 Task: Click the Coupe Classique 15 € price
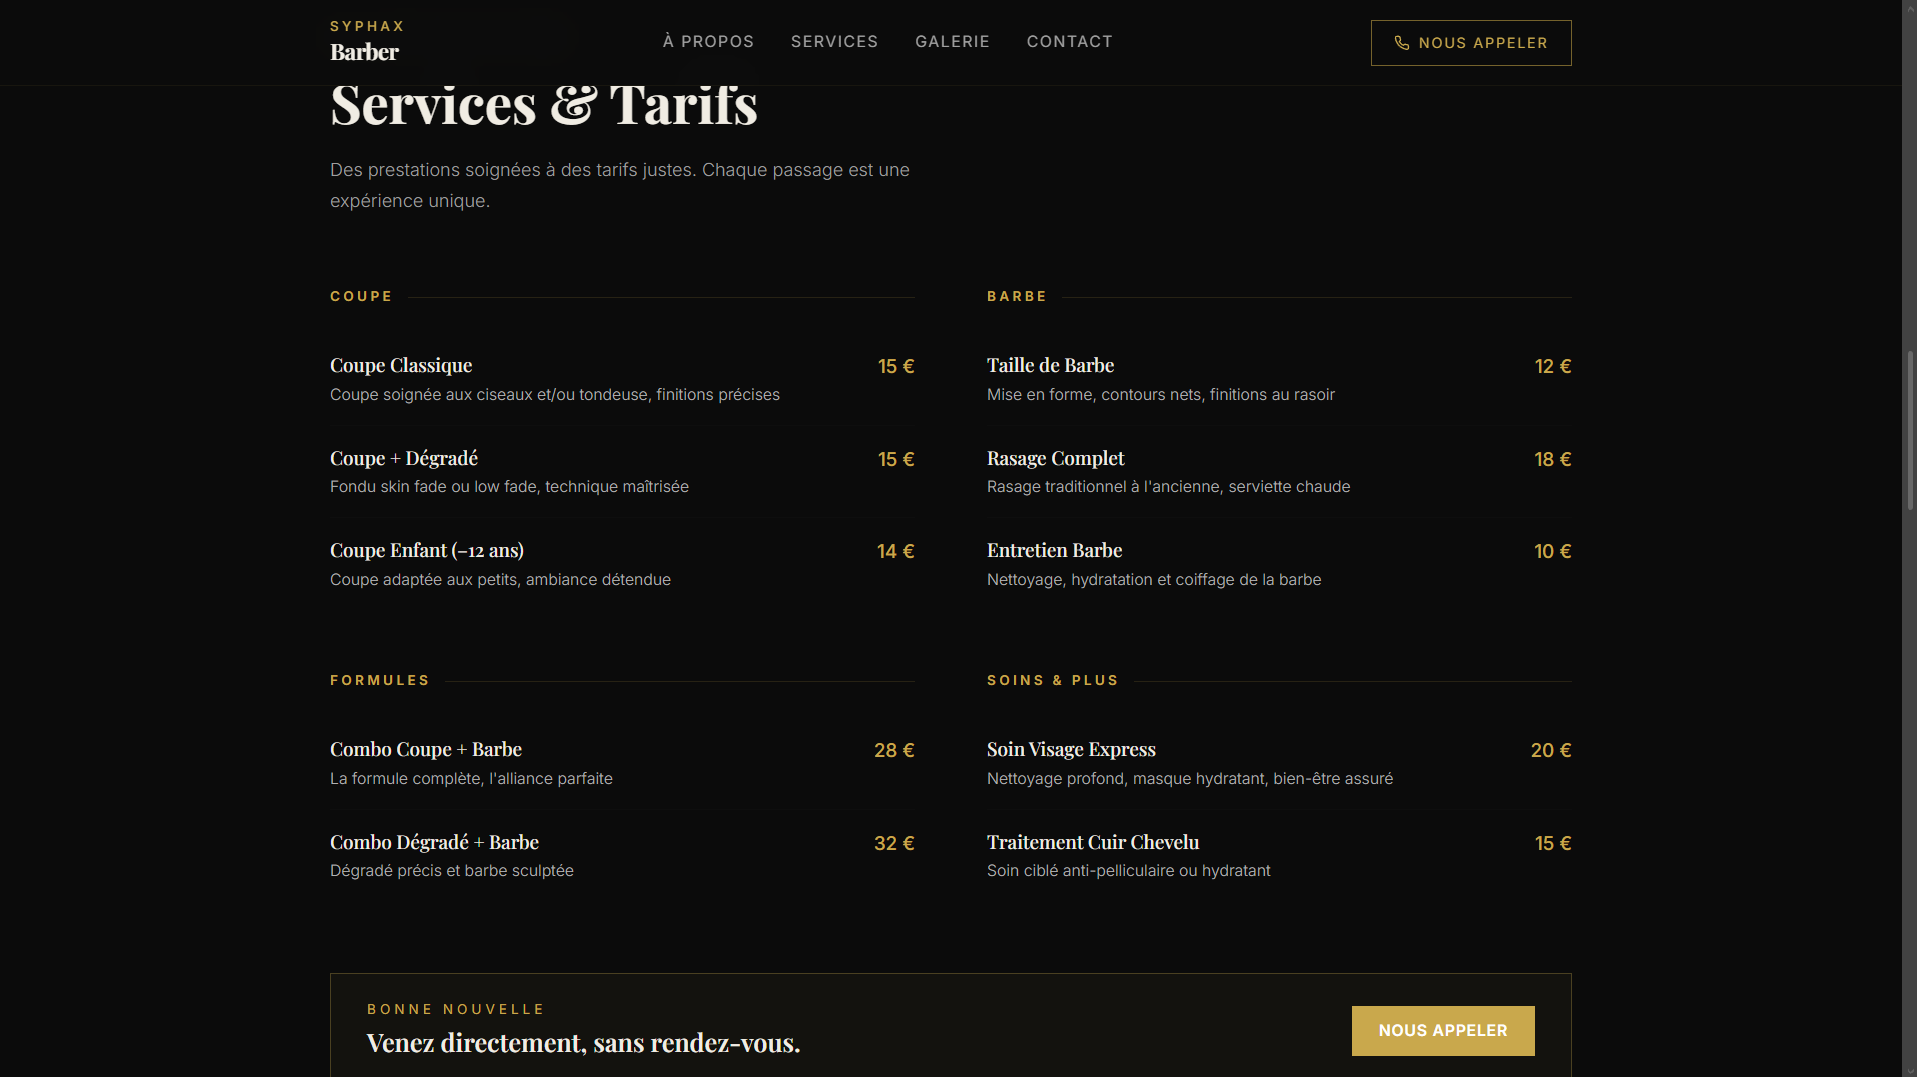pos(896,367)
